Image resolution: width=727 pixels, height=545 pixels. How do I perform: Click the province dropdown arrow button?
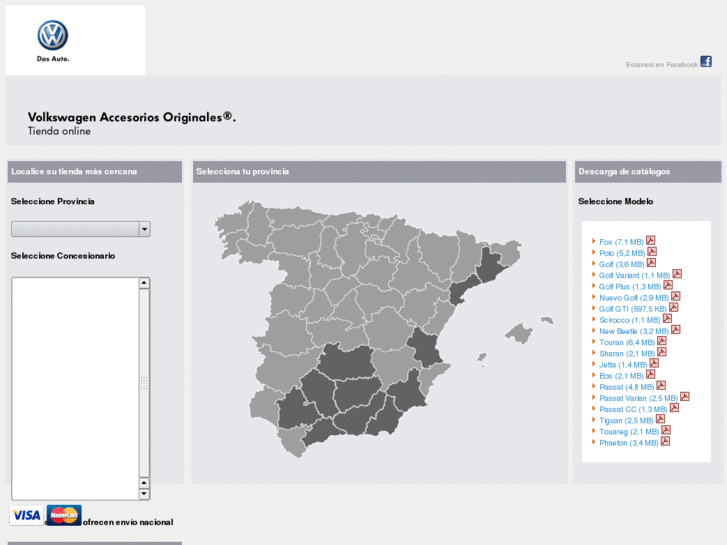click(x=145, y=229)
